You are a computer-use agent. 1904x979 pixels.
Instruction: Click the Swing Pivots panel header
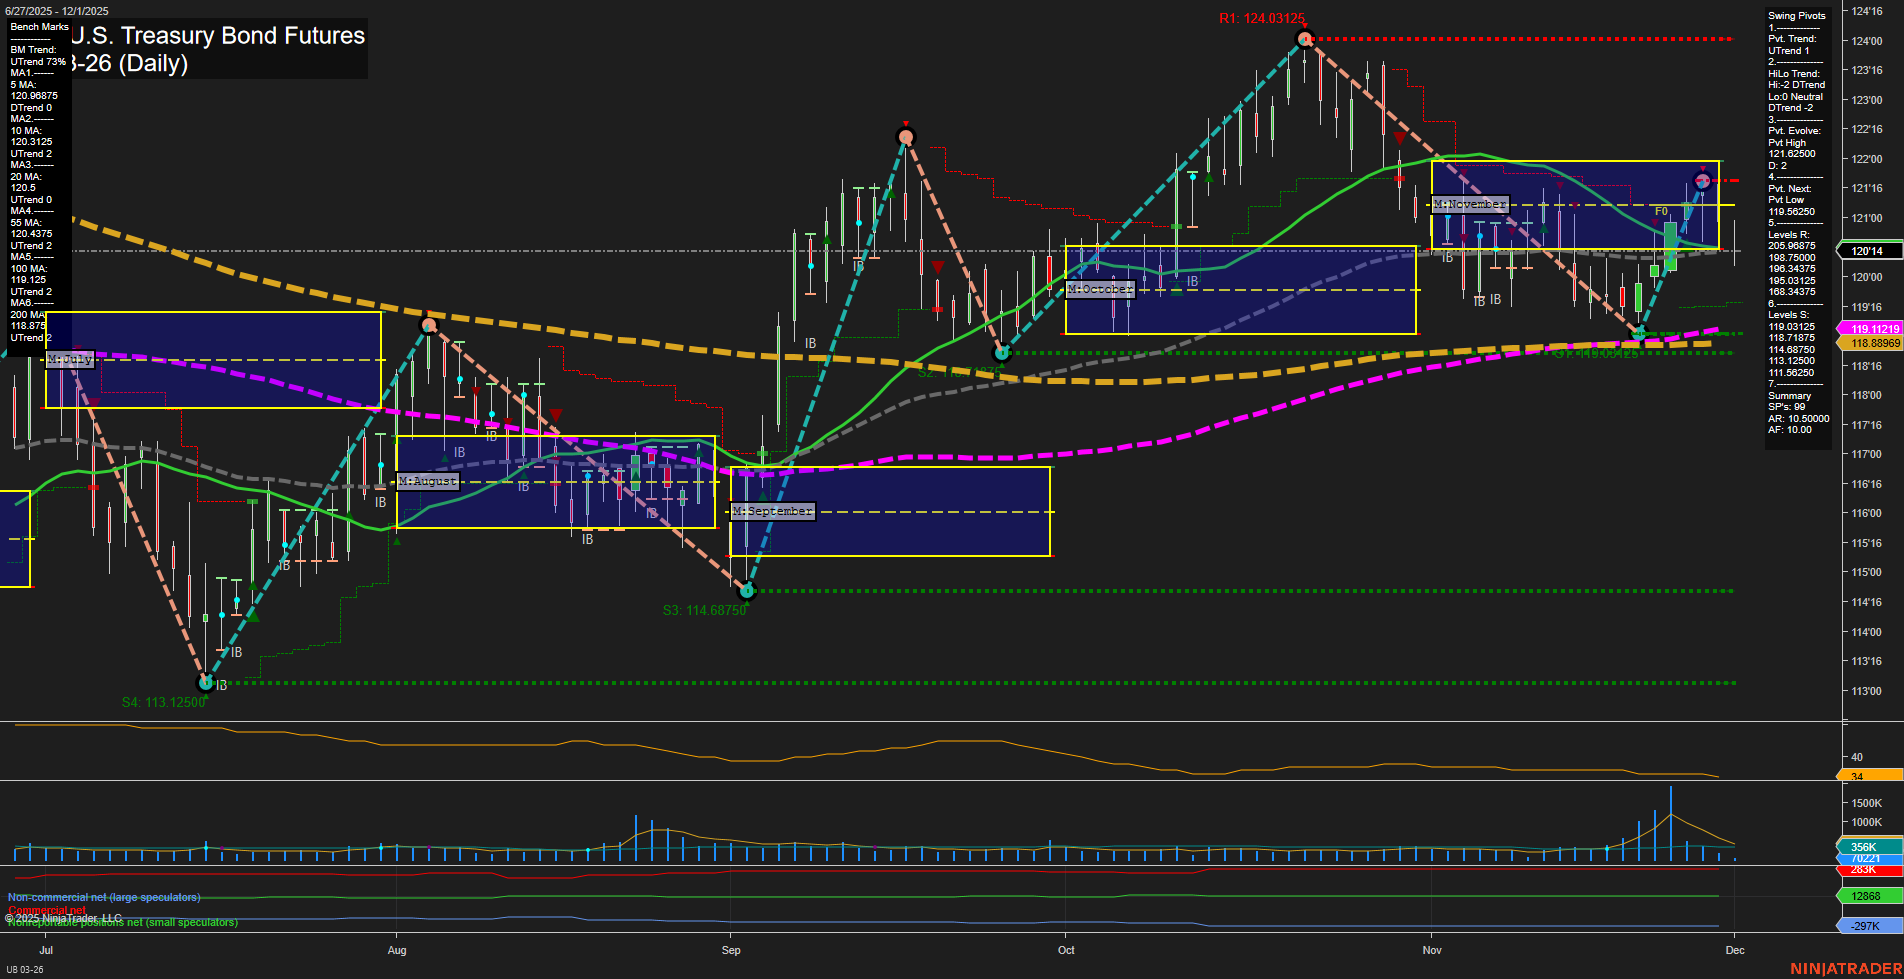click(x=1796, y=16)
